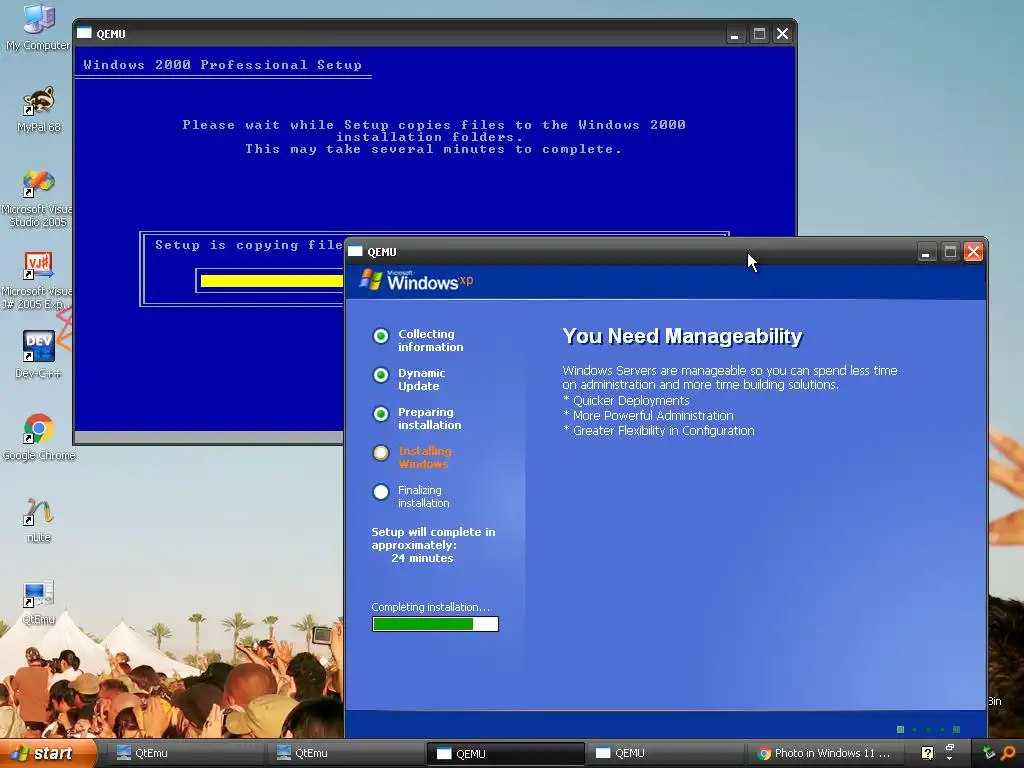Maximize the Windows XP setup QEMU window

(x=950, y=252)
